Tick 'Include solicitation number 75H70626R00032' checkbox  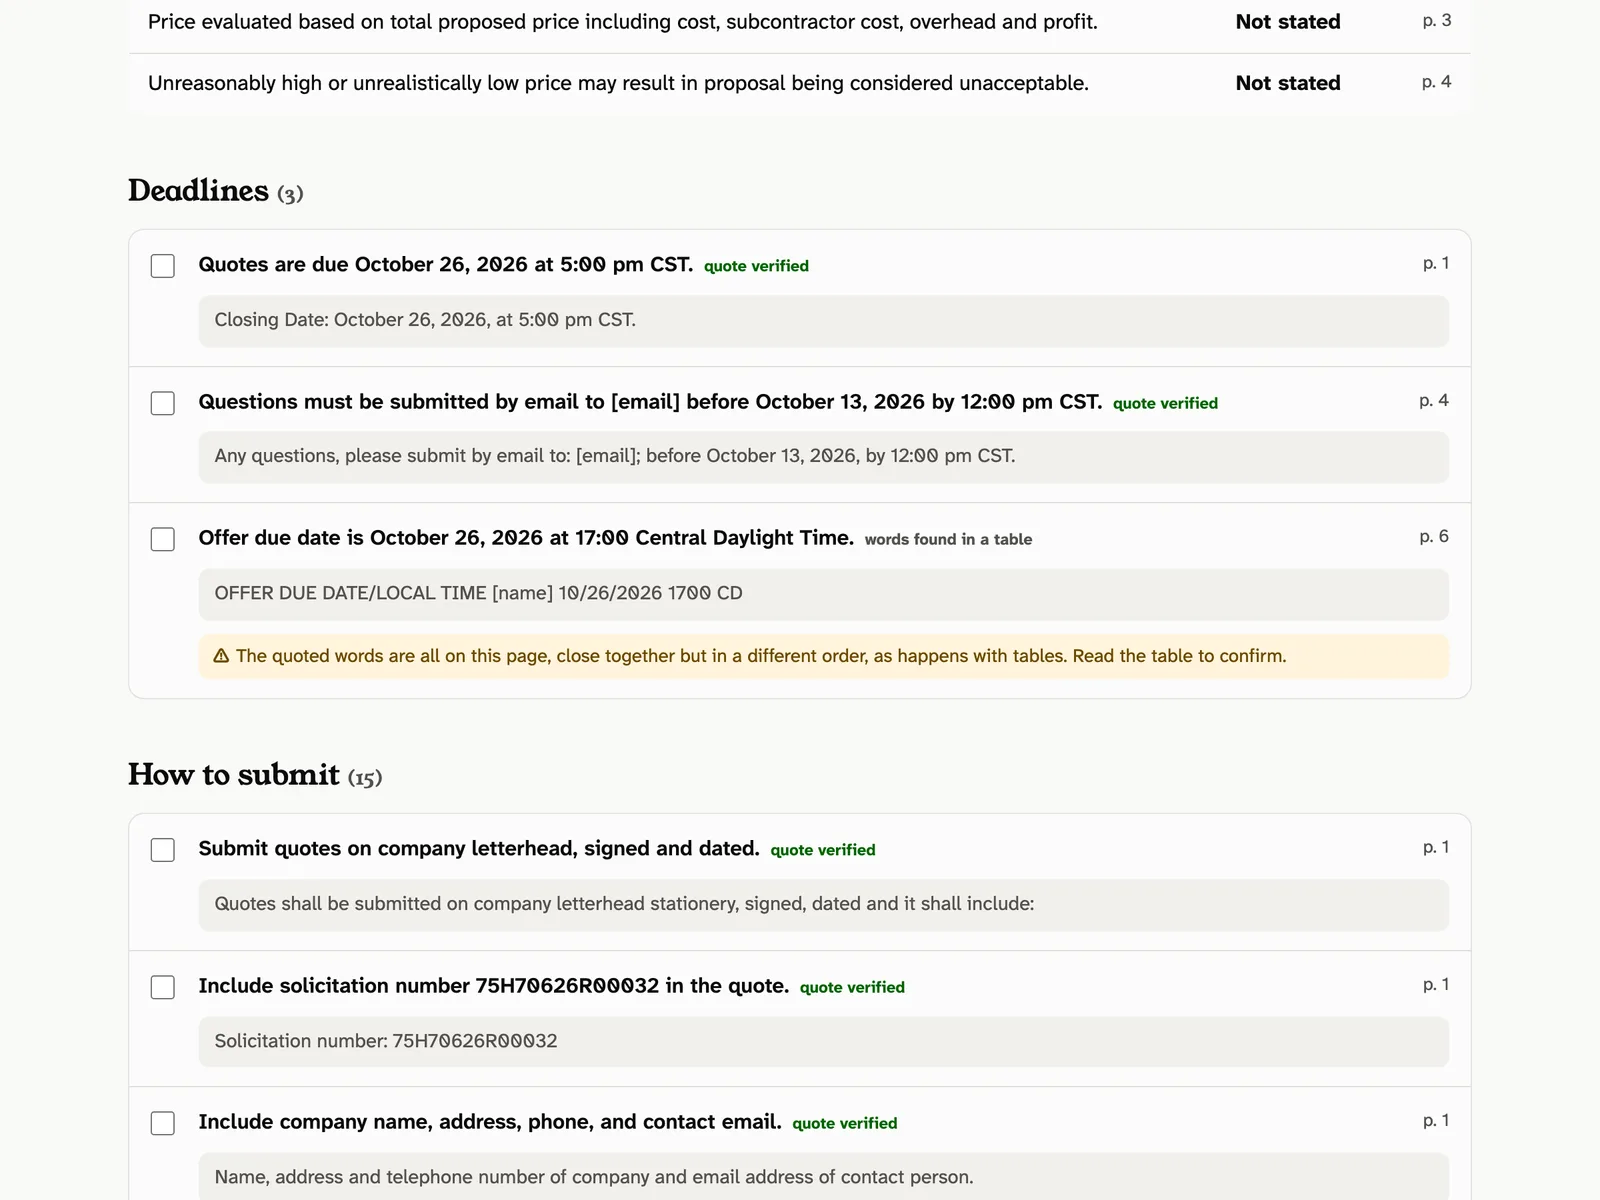click(162, 987)
